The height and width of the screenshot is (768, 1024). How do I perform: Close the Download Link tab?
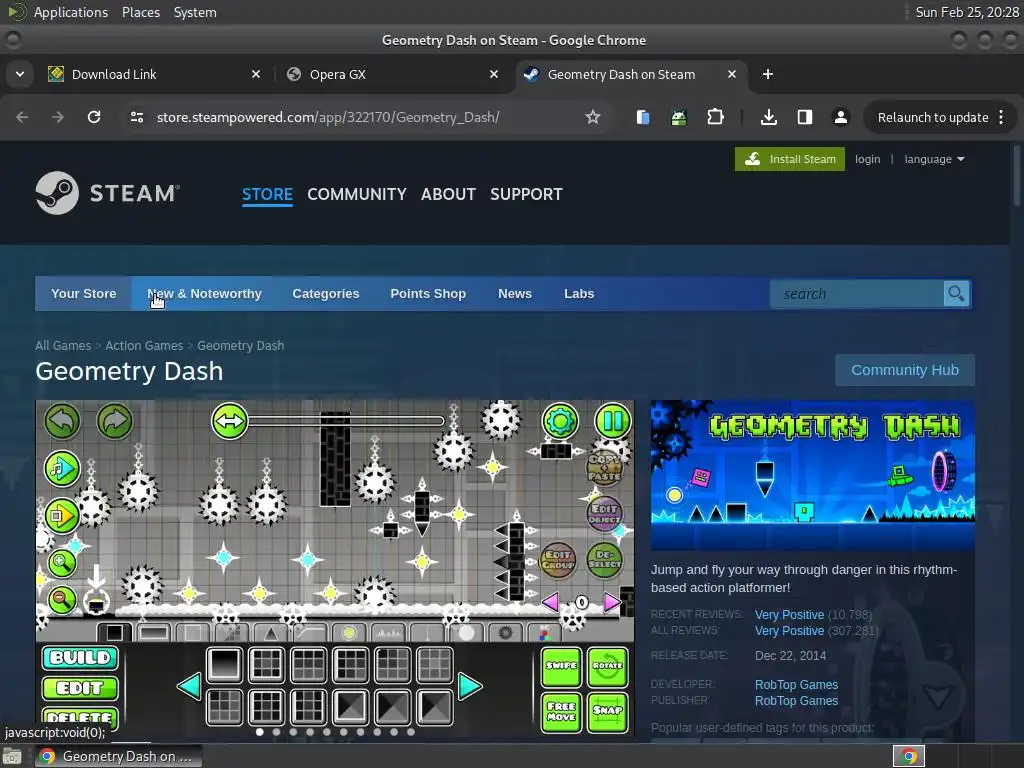(256, 74)
